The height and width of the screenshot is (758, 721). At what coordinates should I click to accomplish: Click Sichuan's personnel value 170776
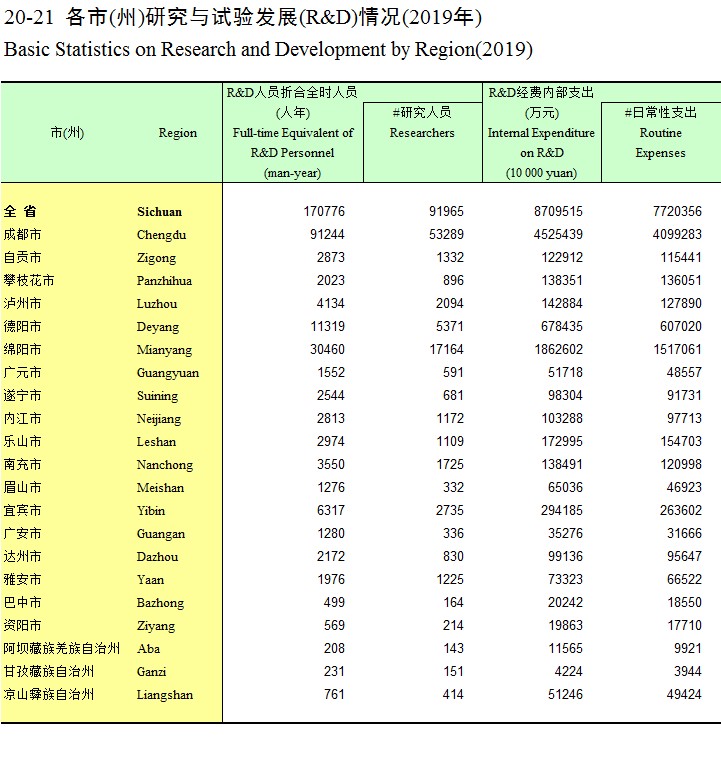pyautogui.click(x=324, y=212)
